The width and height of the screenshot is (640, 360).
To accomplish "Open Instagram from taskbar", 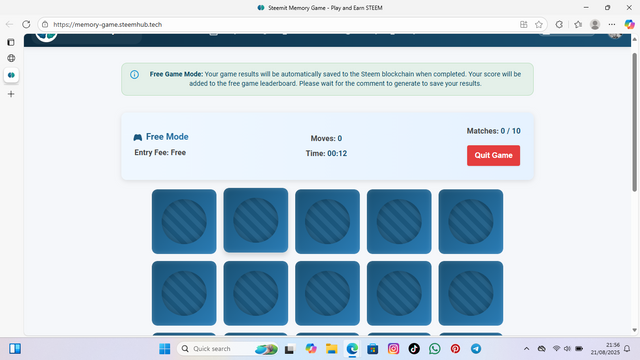I will [393, 349].
